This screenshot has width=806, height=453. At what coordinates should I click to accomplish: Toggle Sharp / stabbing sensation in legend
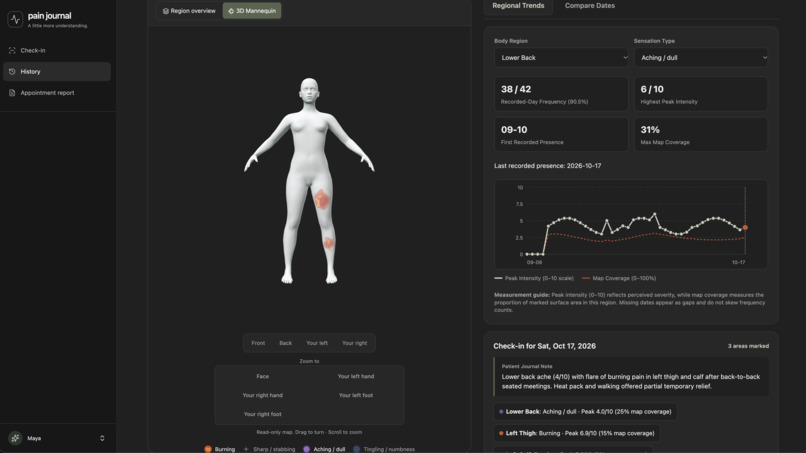(x=269, y=449)
